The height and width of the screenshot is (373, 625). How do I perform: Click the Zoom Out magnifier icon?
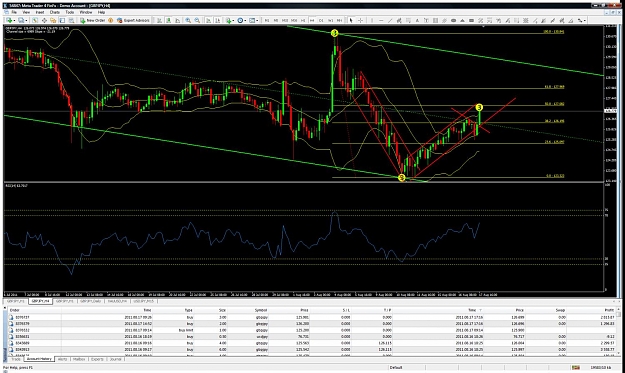(x=197, y=20)
